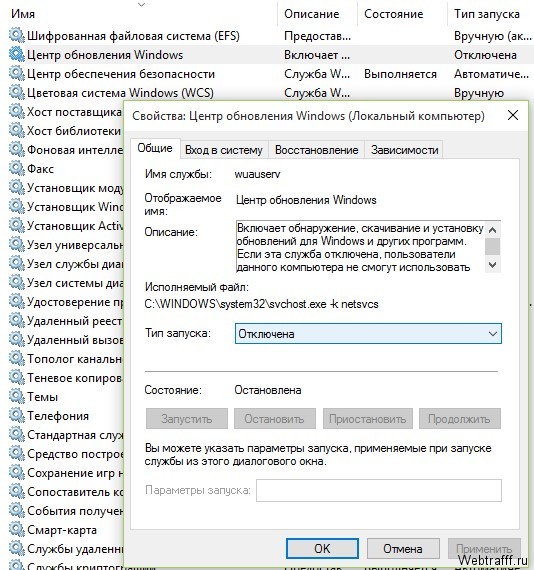Open the Тип запуска dropdown
The image size is (534, 570).
pyautogui.click(x=368, y=334)
